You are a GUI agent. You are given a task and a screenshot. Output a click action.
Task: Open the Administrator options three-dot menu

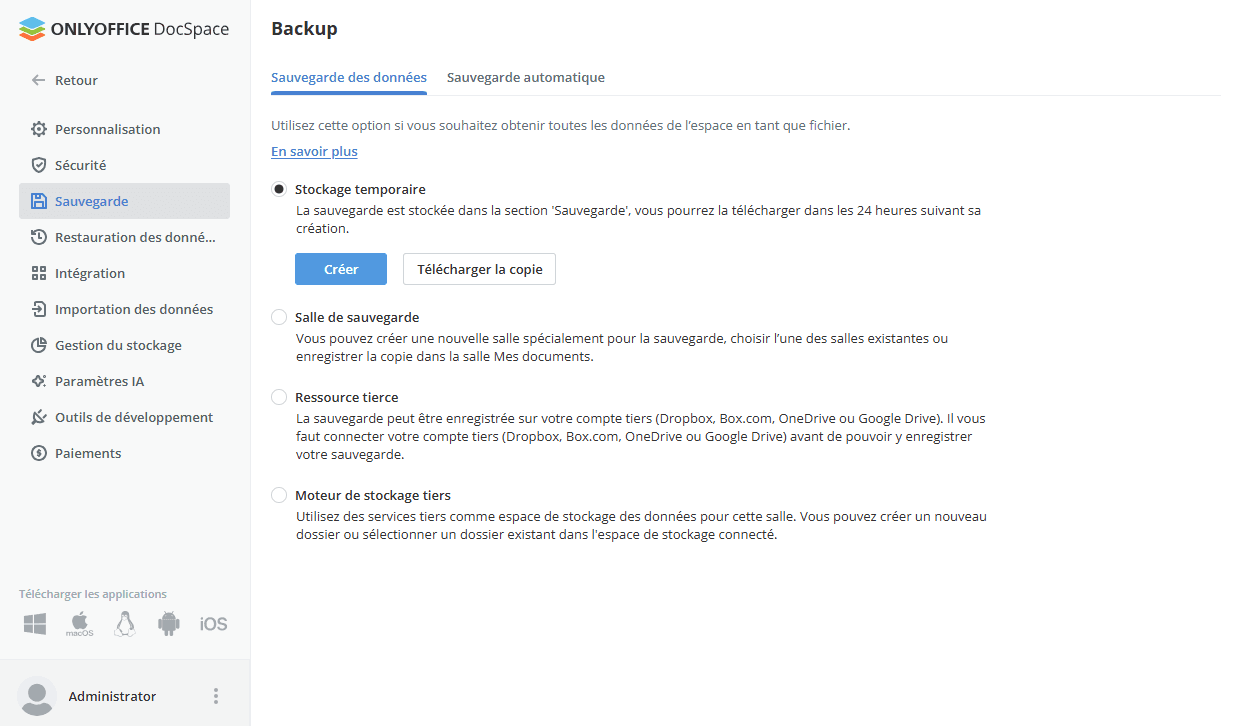coord(216,696)
